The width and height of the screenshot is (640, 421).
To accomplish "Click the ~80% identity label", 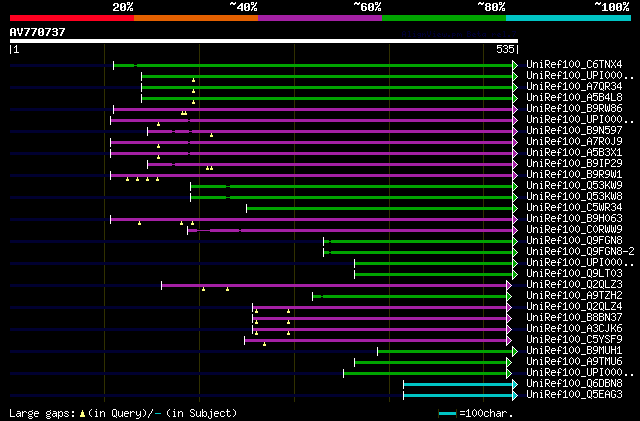I will (x=491, y=7).
